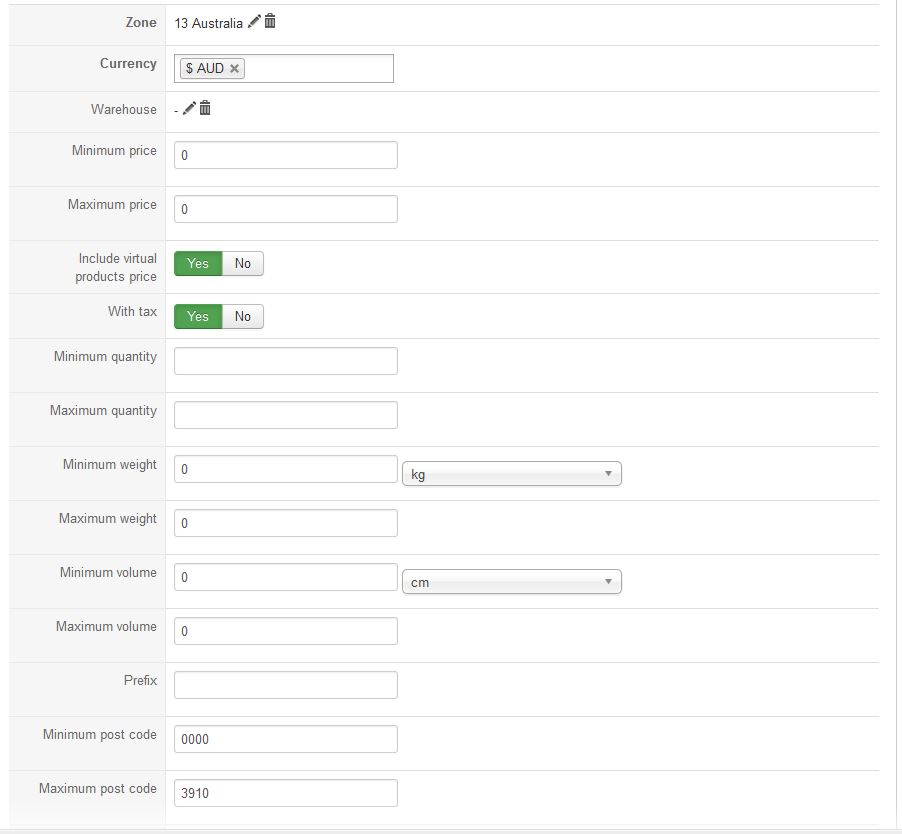Enable With tax using Yes

(198, 316)
